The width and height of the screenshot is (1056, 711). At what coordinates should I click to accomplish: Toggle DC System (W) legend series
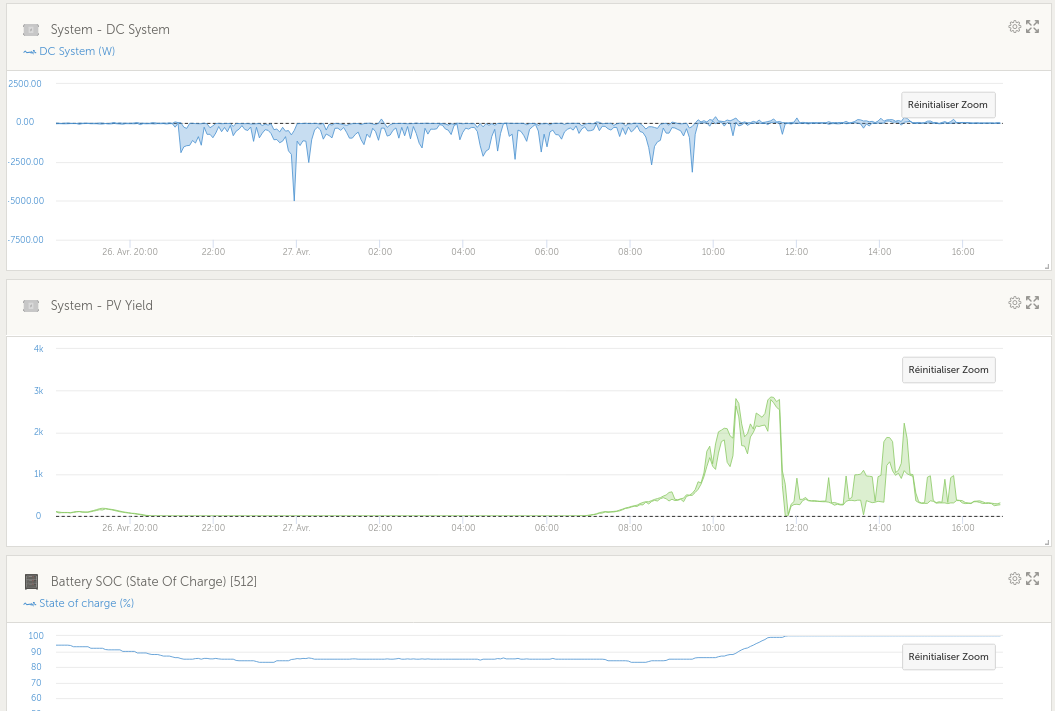(69, 51)
